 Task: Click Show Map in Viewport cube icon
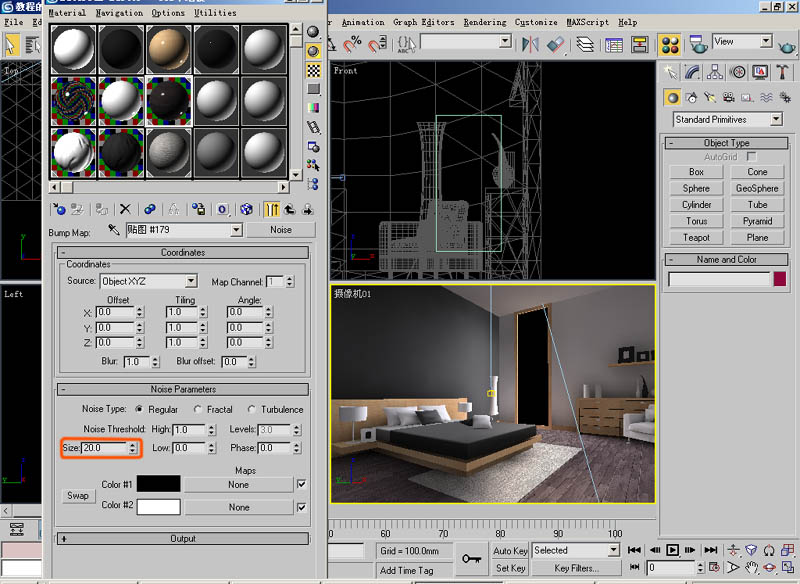pos(246,209)
